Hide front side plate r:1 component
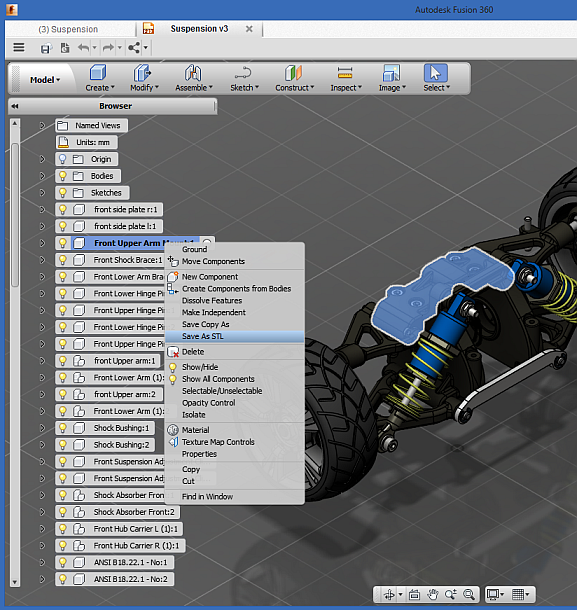This screenshot has height=610, width=577. 62,210
